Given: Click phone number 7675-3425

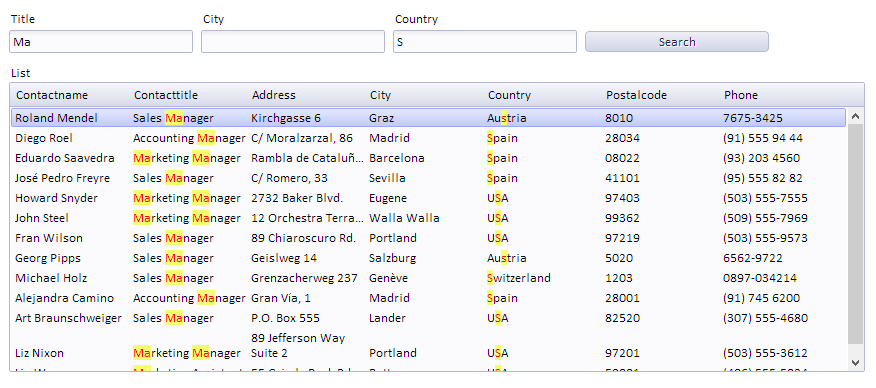Looking at the screenshot, I should [x=753, y=118].
